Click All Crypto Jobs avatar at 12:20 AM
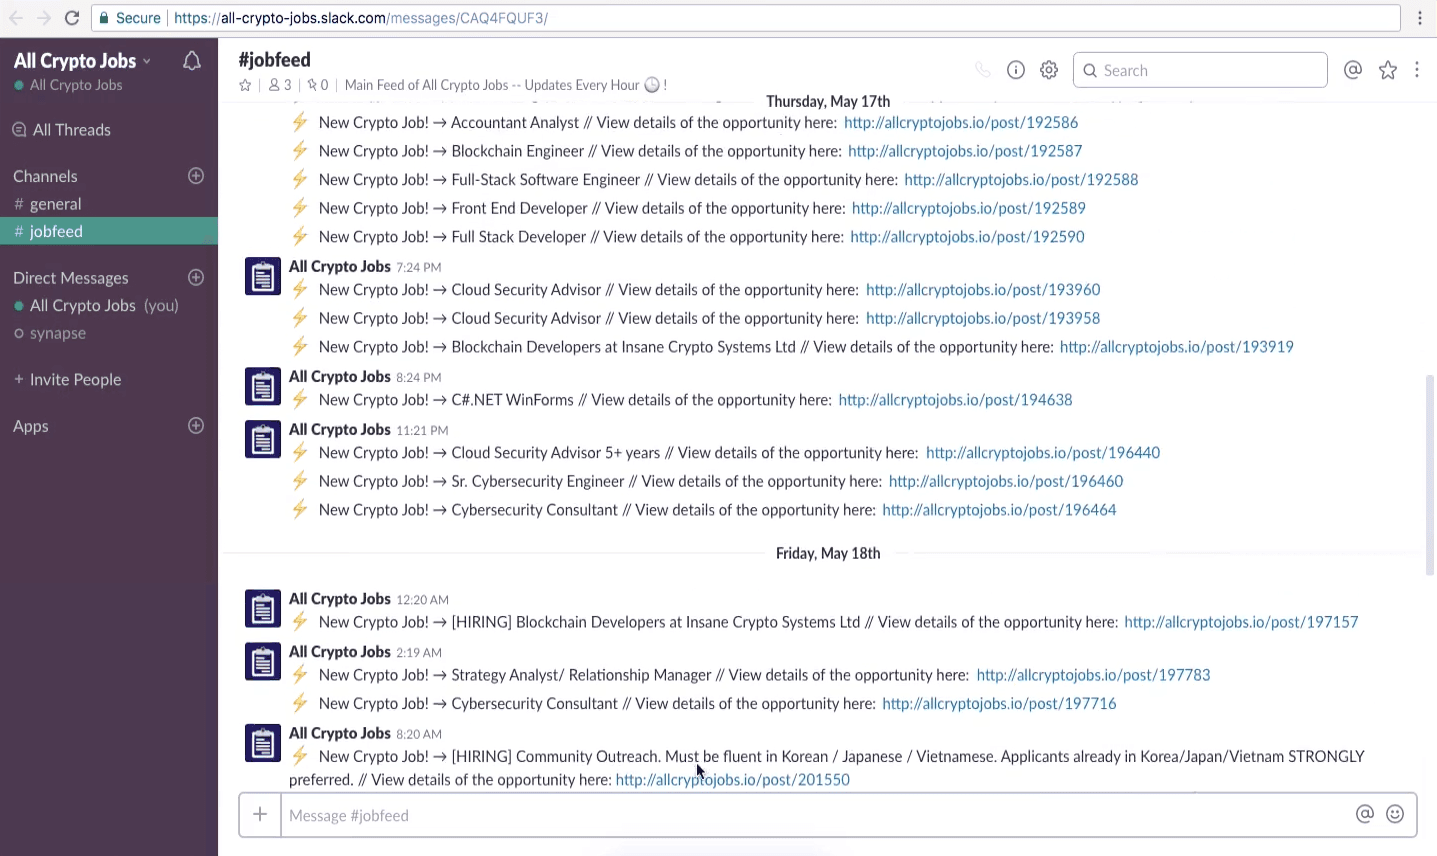This screenshot has height=856, width=1437. pos(263,608)
